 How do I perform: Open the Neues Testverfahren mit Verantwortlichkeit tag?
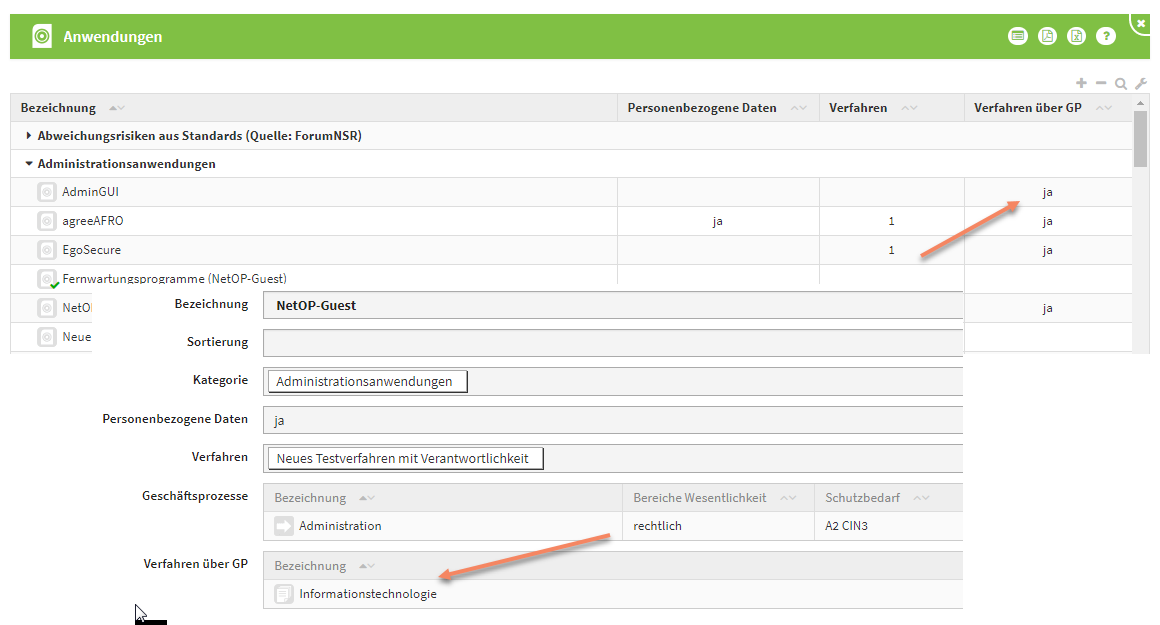coord(405,459)
